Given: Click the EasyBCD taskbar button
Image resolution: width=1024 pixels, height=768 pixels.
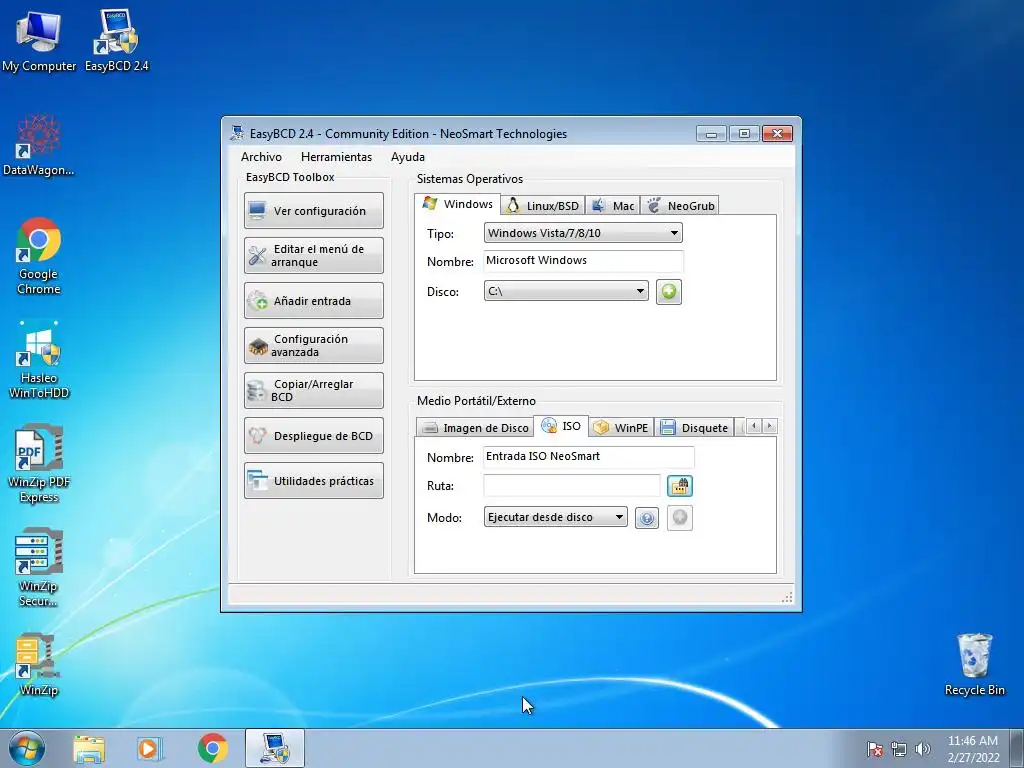Looking at the screenshot, I should 275,749.
